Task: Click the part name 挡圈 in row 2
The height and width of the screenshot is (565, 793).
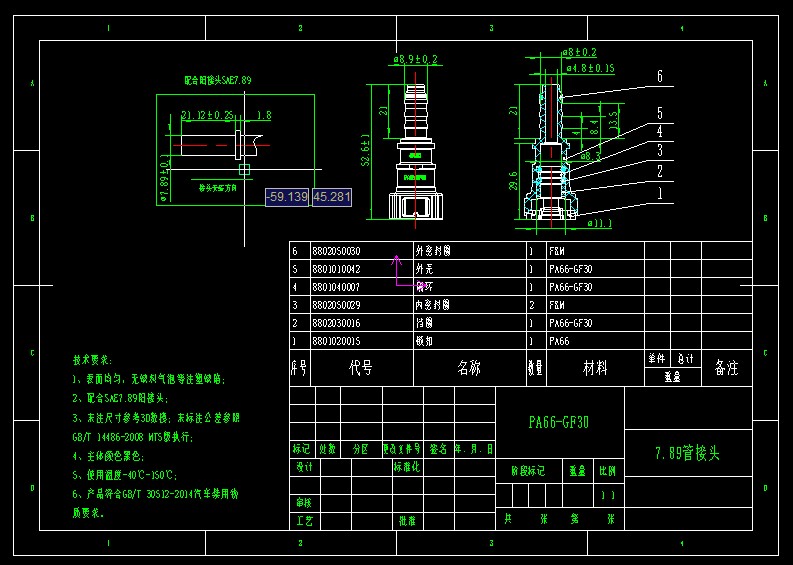Action: [424, 323]
